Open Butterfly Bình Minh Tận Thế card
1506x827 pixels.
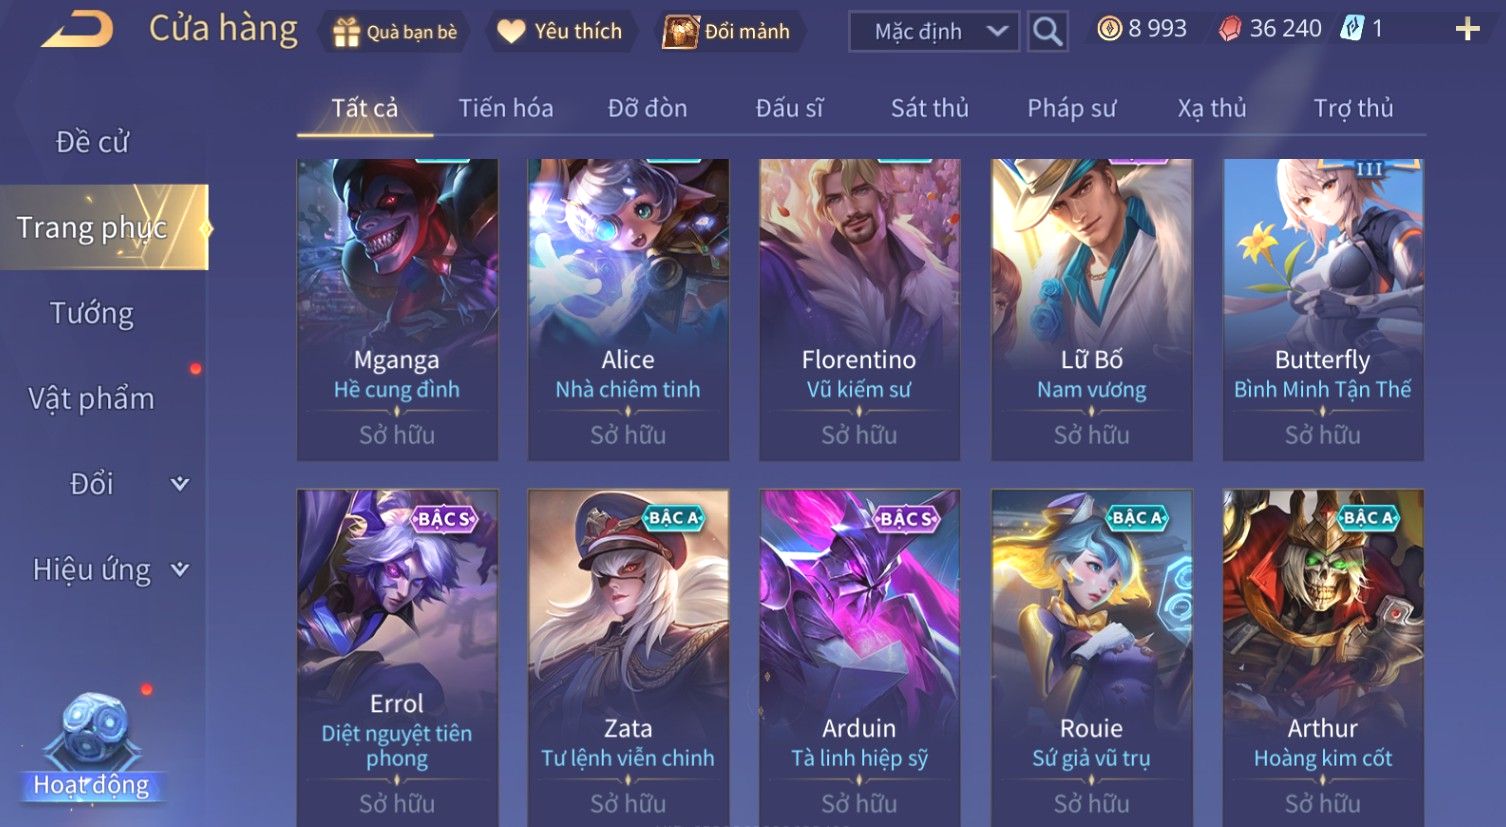click(1322, 310)
